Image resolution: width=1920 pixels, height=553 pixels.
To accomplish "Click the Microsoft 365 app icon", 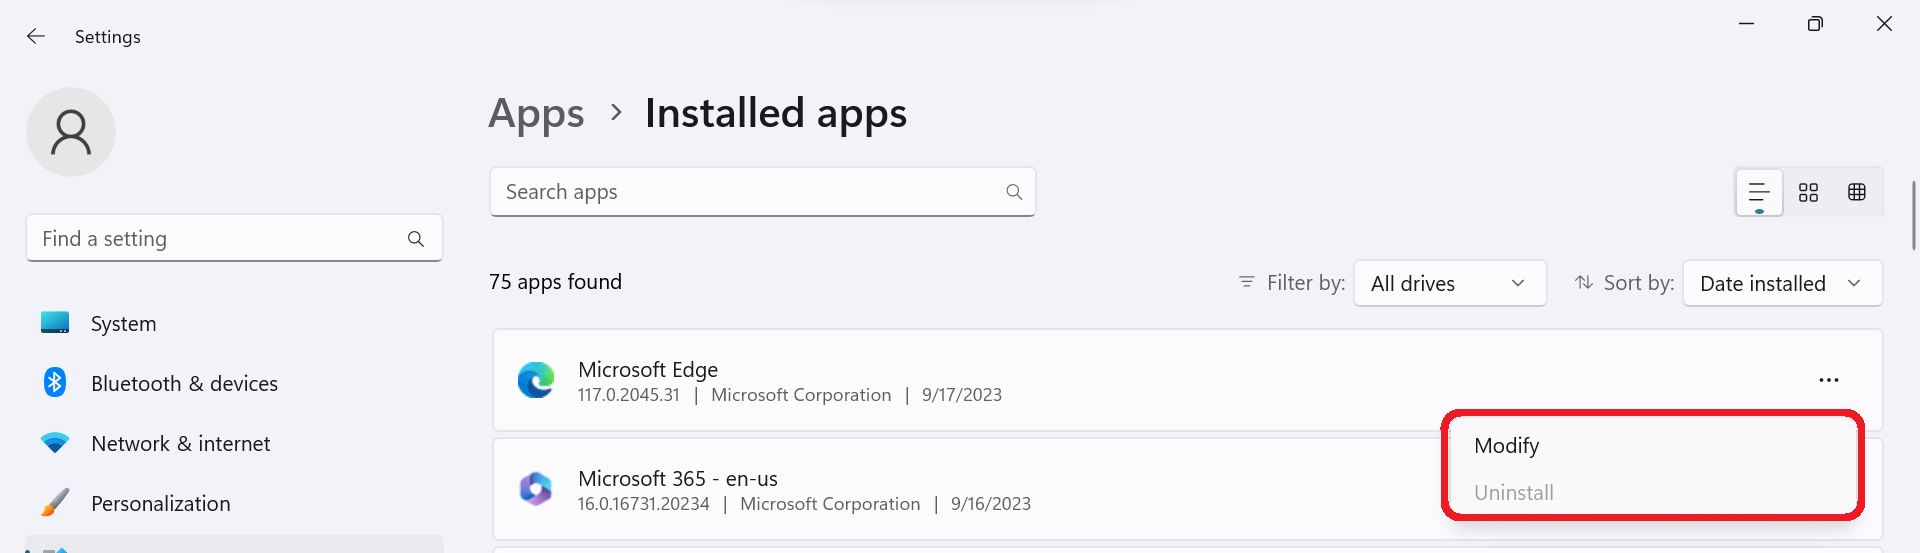I will [536, 489].
